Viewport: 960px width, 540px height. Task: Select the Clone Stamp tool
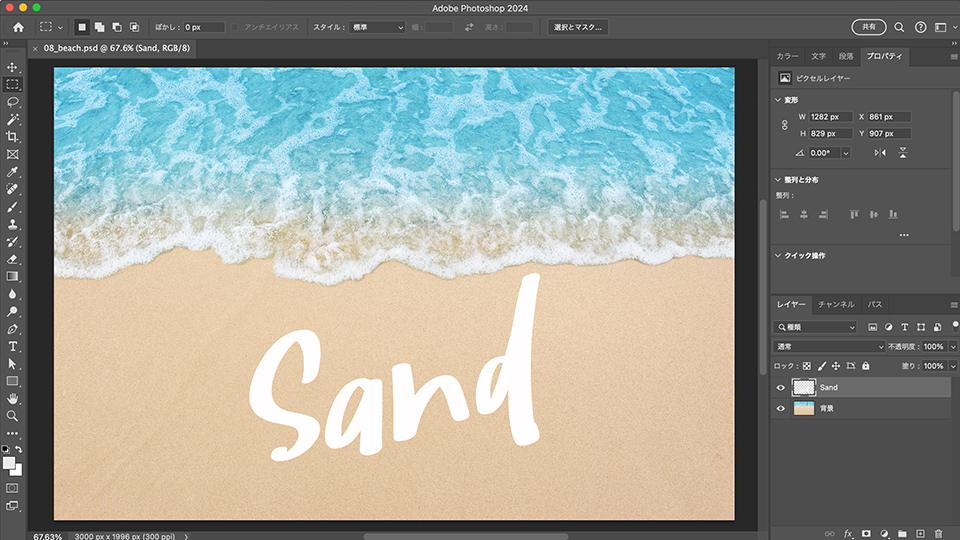click(x=12, y=224)
